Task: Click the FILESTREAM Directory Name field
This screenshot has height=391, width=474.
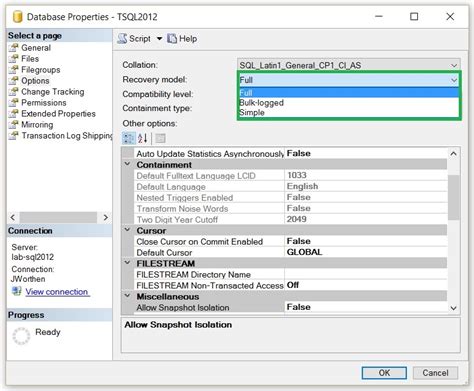Action: (366, 274)
